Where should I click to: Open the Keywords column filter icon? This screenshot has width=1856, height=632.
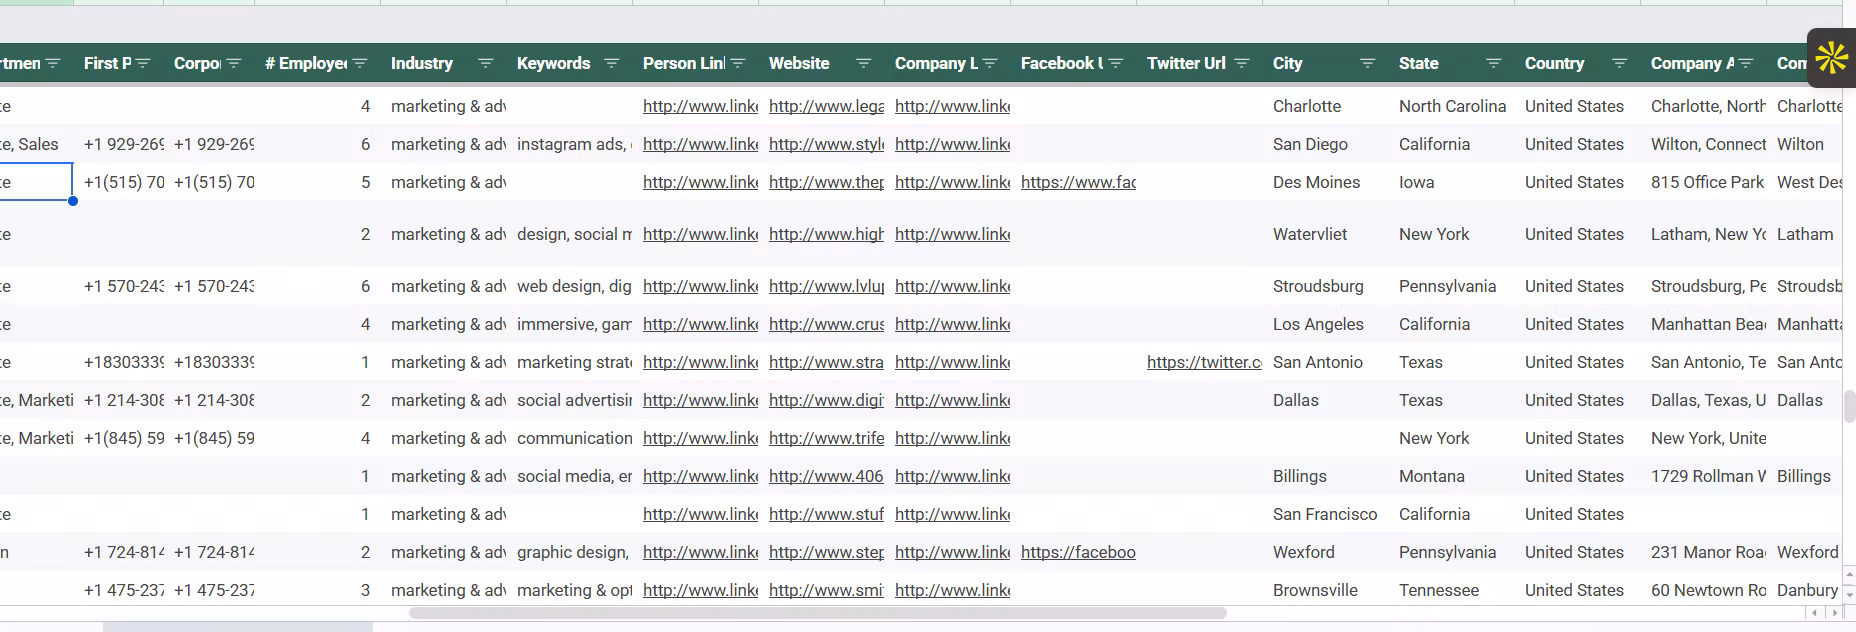coord(611,63)
